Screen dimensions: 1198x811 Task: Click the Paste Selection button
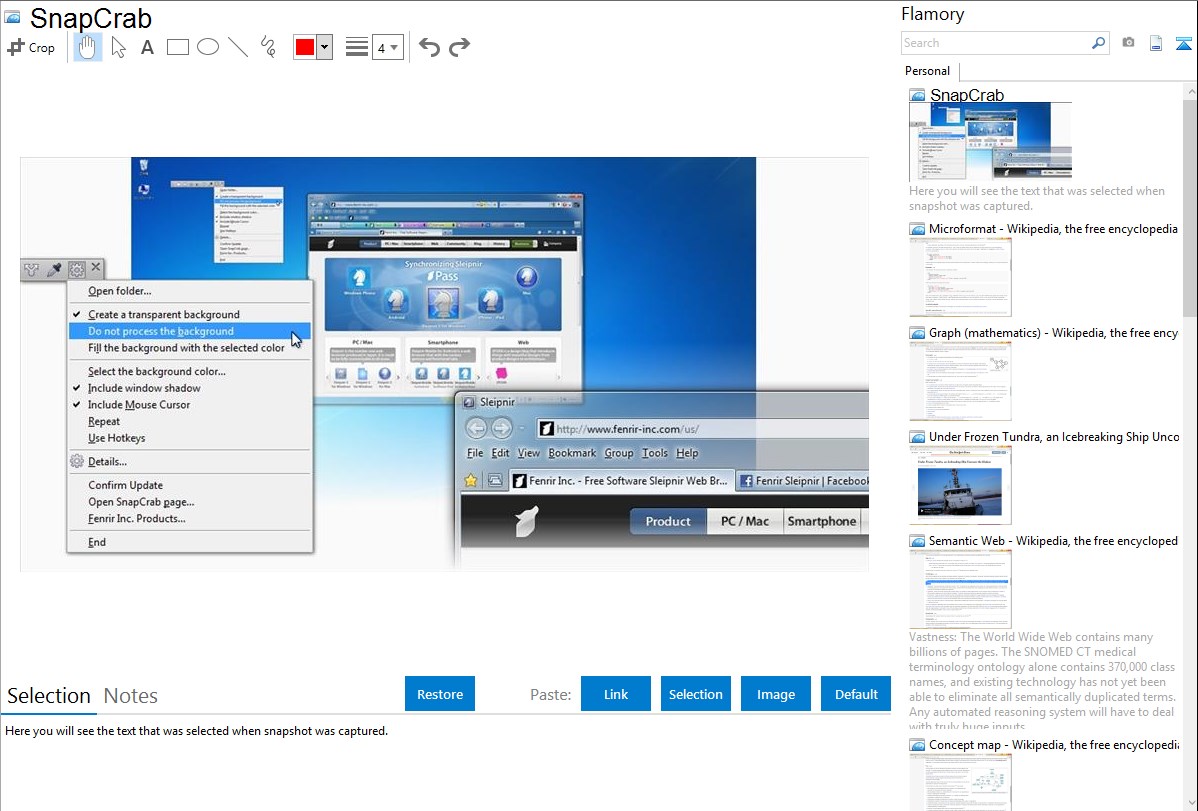pyautogui.click(x=696, y=693)
